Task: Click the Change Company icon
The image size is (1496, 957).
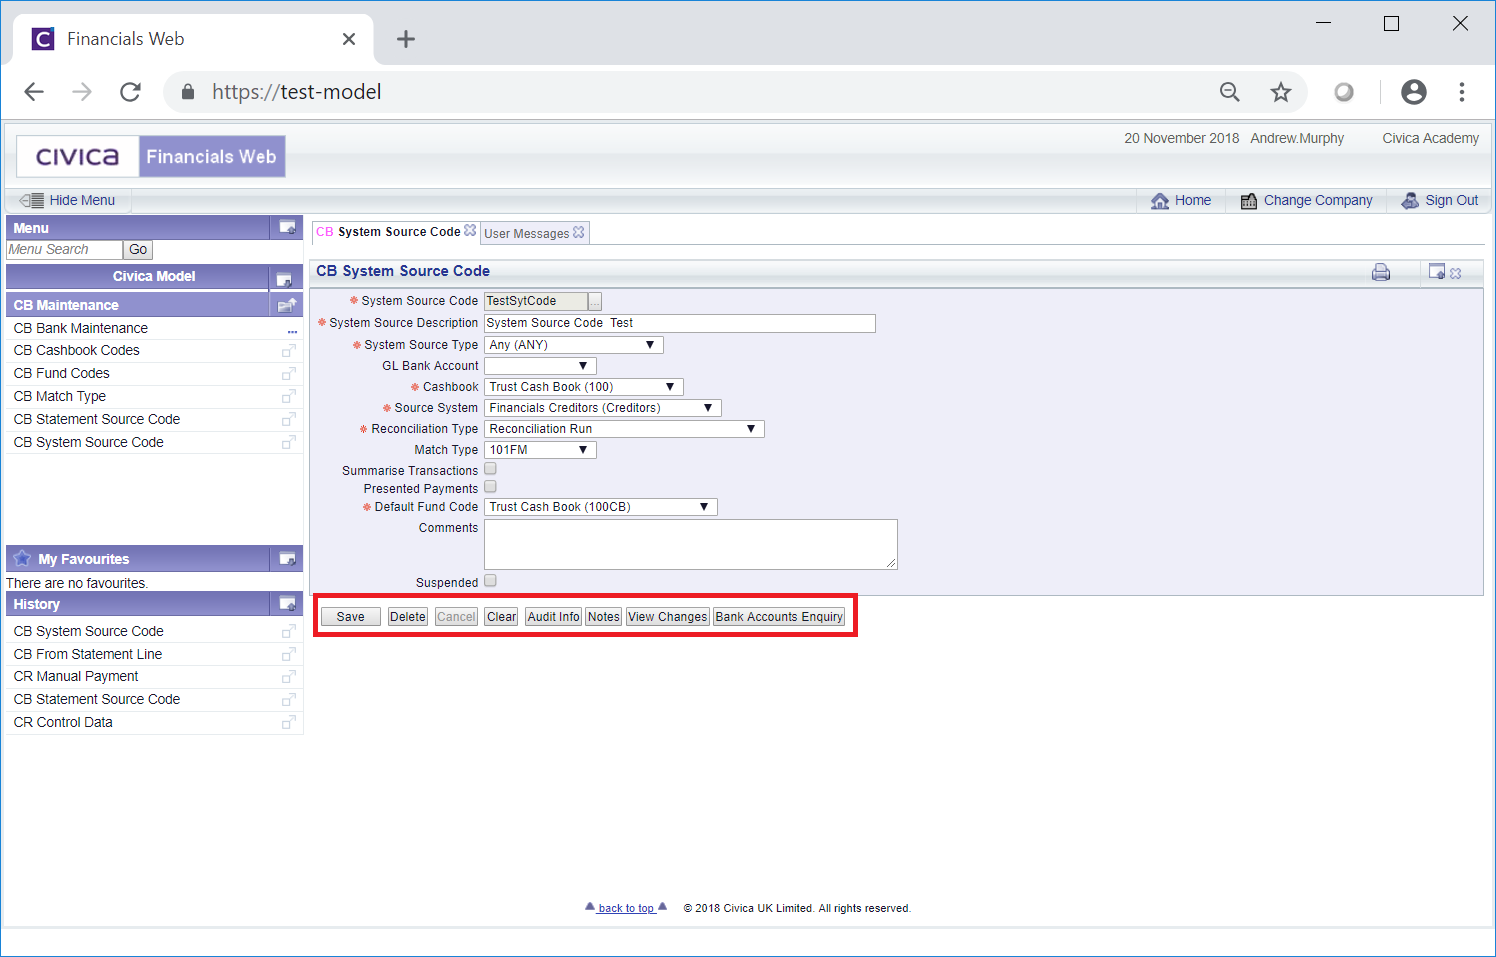Action: click(1249, 201)
